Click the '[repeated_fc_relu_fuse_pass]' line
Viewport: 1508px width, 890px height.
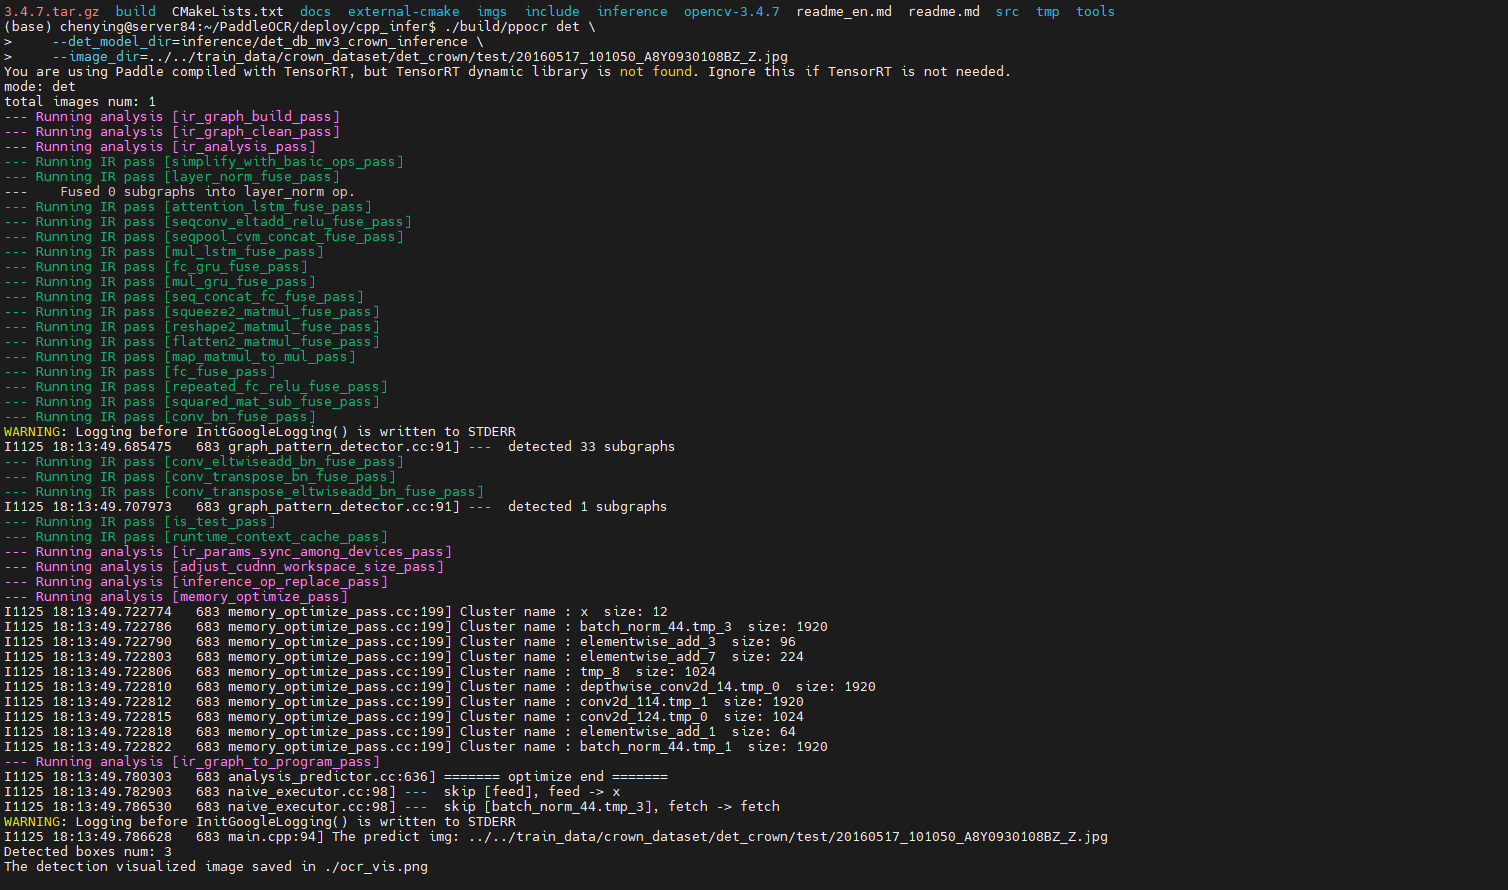click(196, 386)
